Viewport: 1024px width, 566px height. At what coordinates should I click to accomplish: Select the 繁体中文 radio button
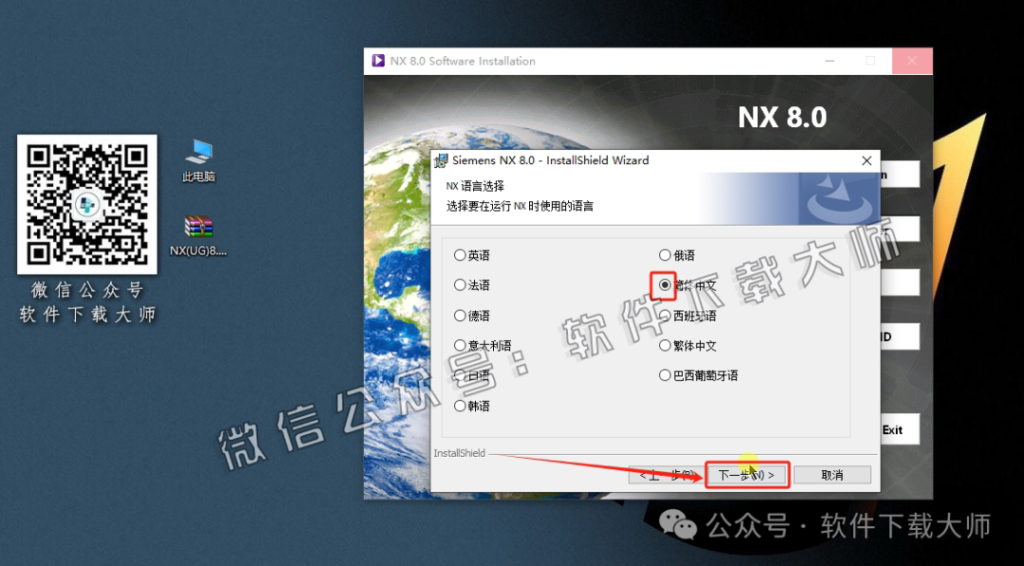pos(665,345)
